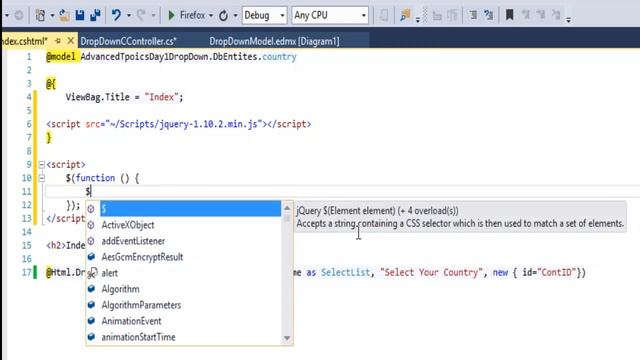The width and height of the screenshot is (640, 360).
Task: Click the Previous bookmark icon
Action: 526,16
